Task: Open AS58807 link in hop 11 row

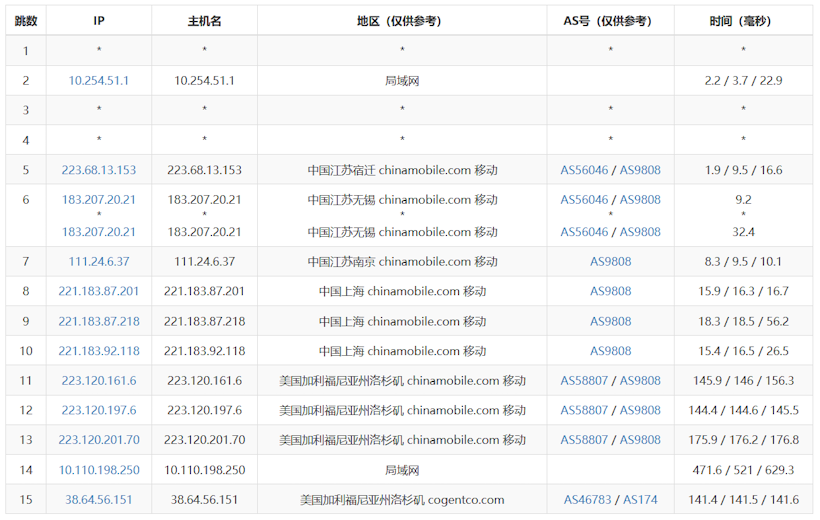Action: point(585,381)
